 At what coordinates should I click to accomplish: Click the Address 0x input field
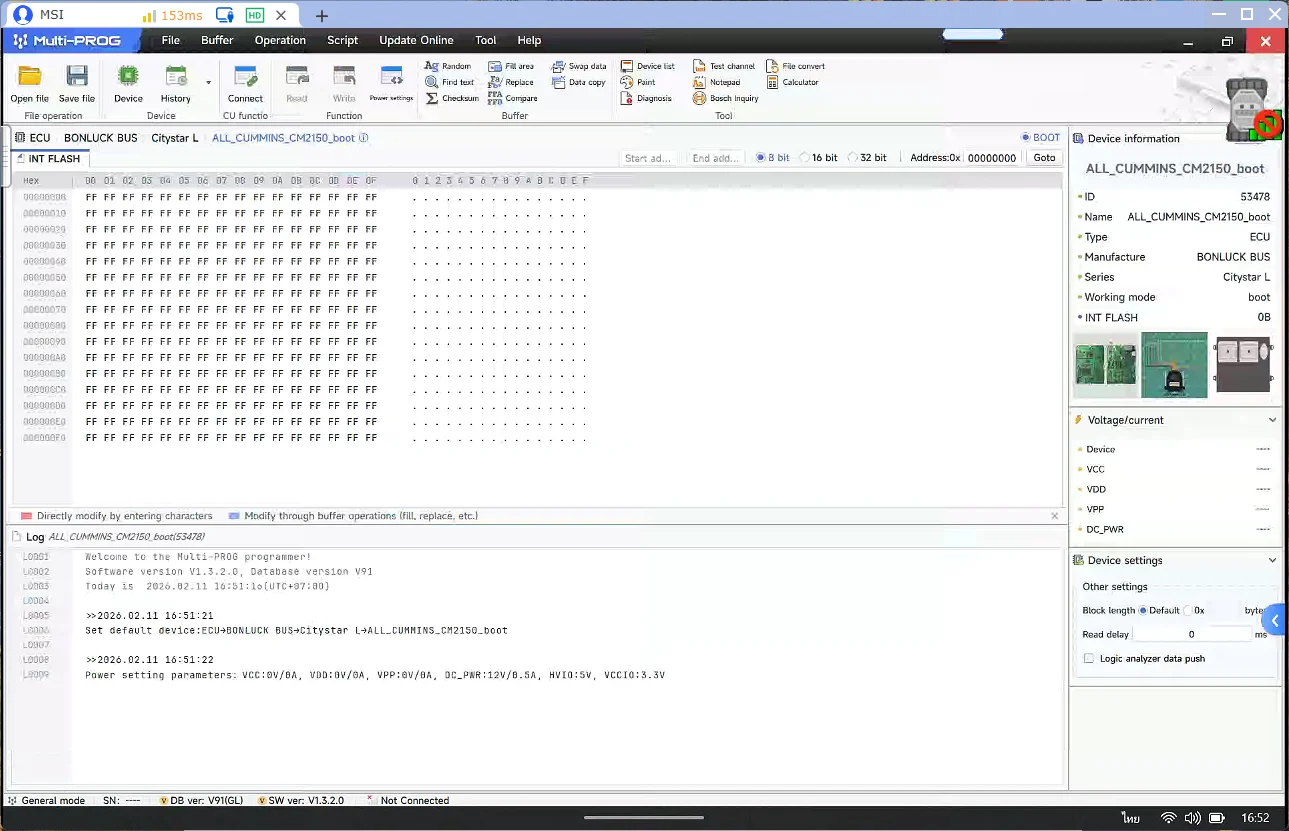tap(993, 158)
